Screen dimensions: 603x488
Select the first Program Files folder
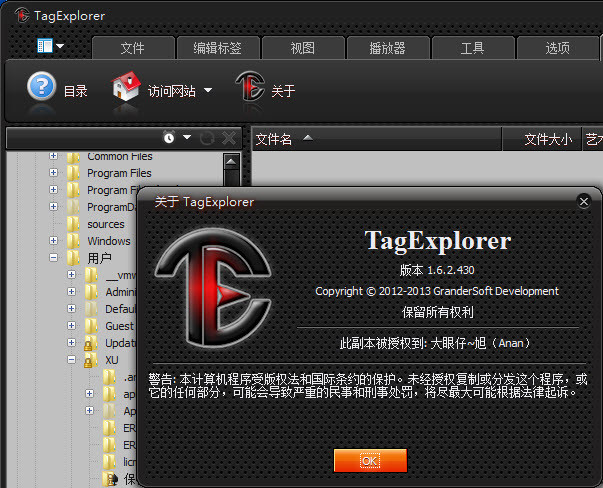point(119,173)
